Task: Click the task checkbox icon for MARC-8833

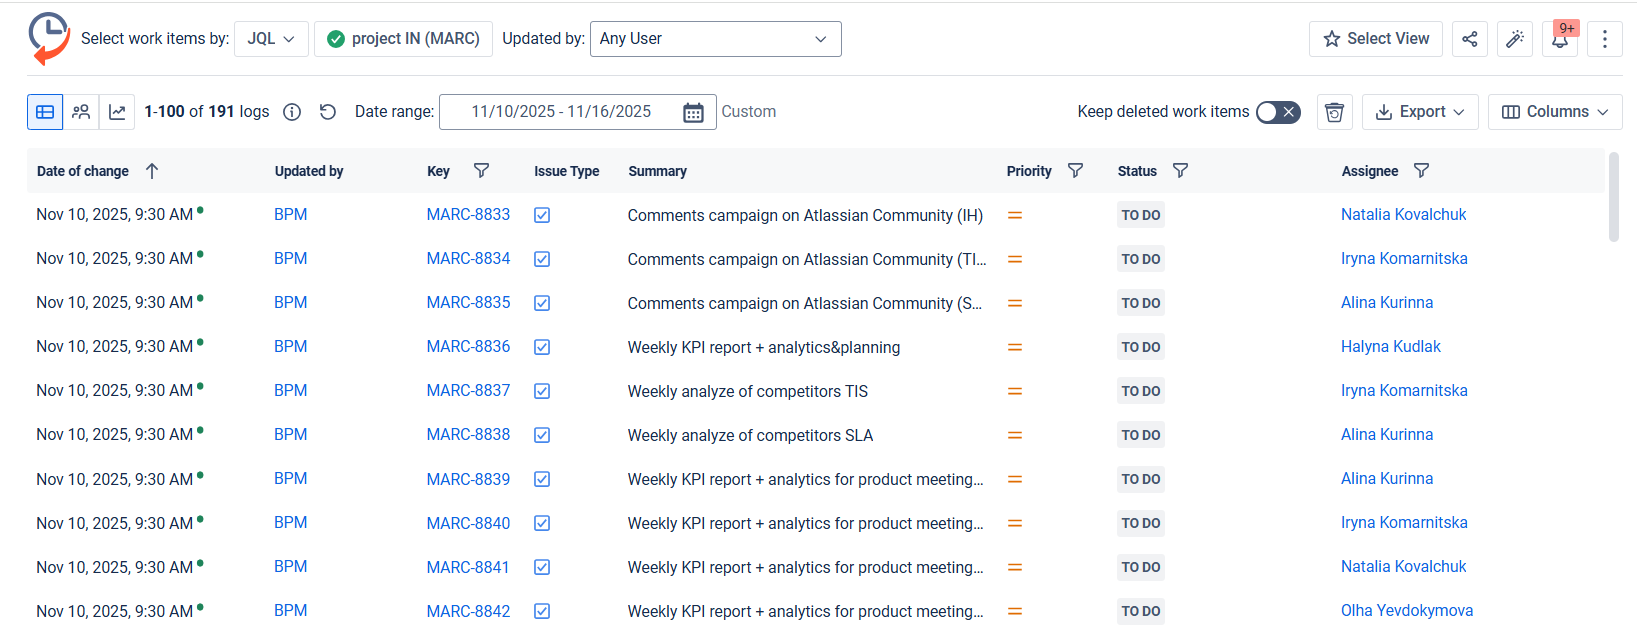Action: point(542,215)
